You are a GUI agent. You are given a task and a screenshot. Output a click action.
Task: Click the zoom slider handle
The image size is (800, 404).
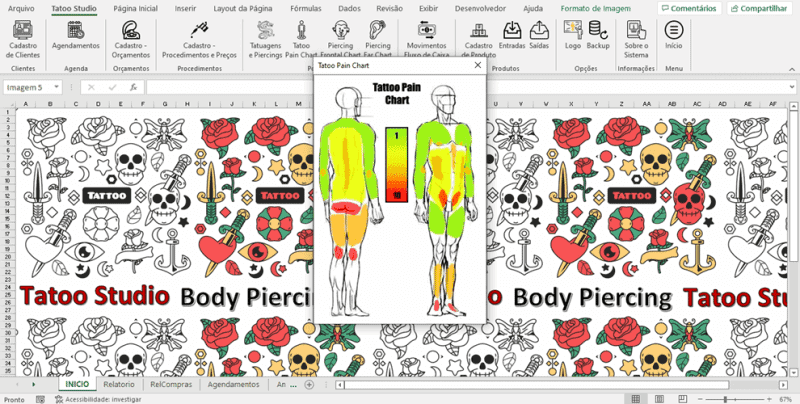tap(726, 399)
